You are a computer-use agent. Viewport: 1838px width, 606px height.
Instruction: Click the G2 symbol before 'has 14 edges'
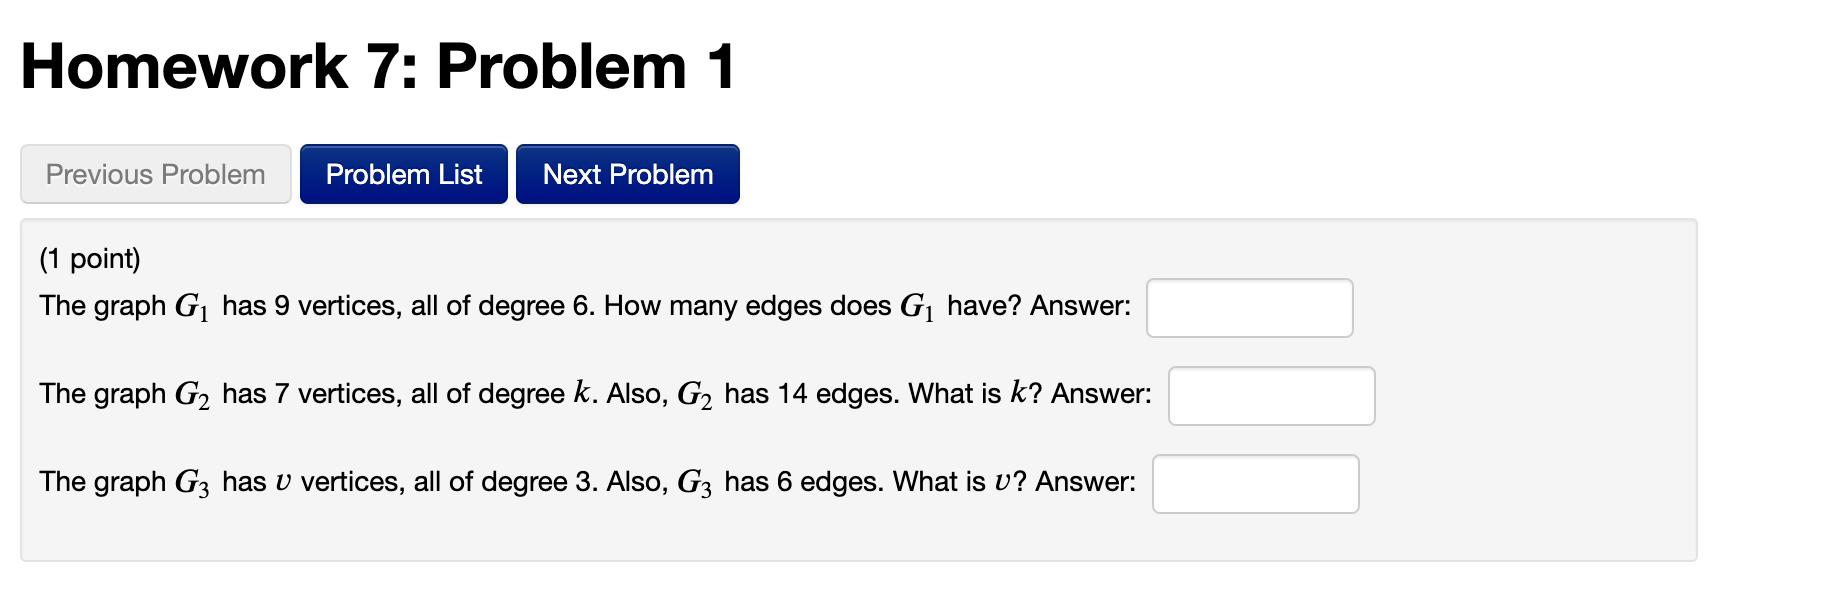click(694, 395)
